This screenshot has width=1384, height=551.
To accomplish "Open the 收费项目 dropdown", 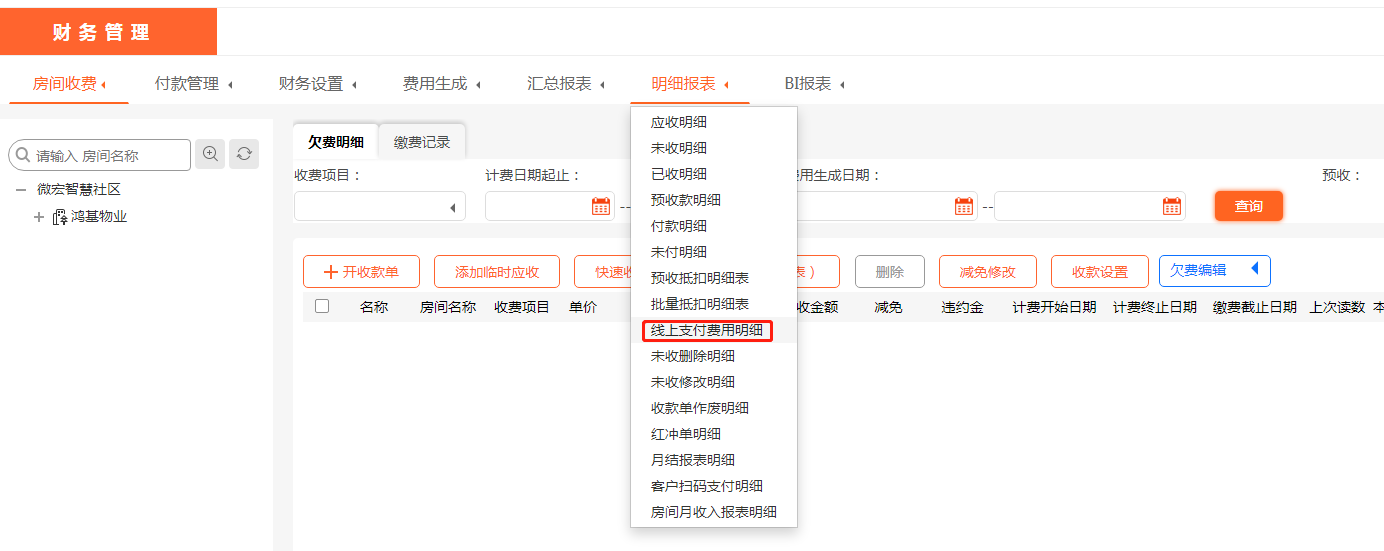I will tap(380, 207).
